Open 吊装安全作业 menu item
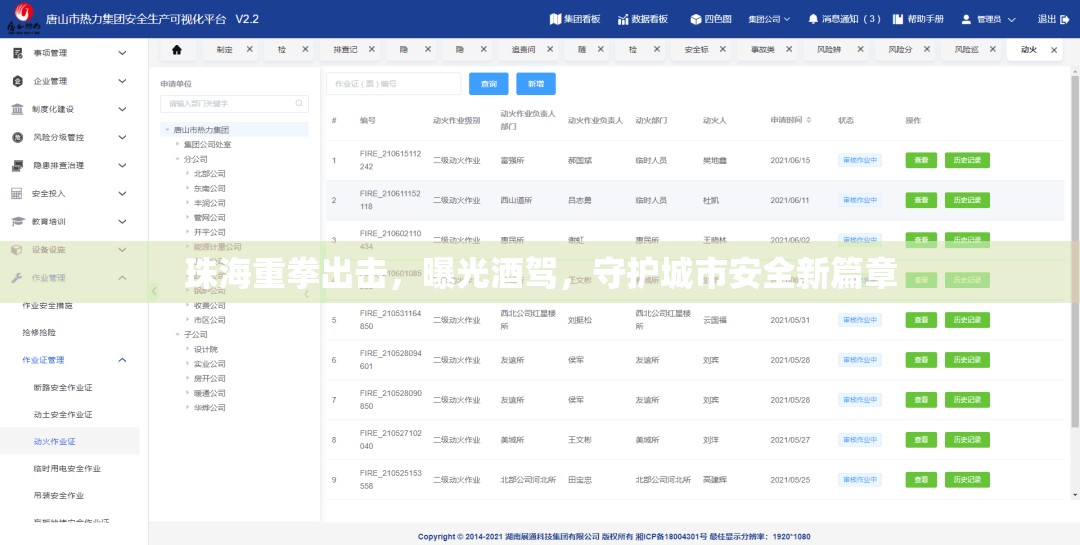Viewport: 1080px width, 545px height. tap(59, 495)
